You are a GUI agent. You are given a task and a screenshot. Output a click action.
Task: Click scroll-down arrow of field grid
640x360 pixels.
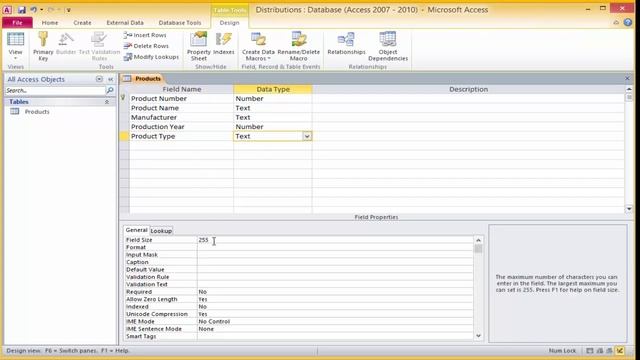pyautogui.click(x=629, y=209)
